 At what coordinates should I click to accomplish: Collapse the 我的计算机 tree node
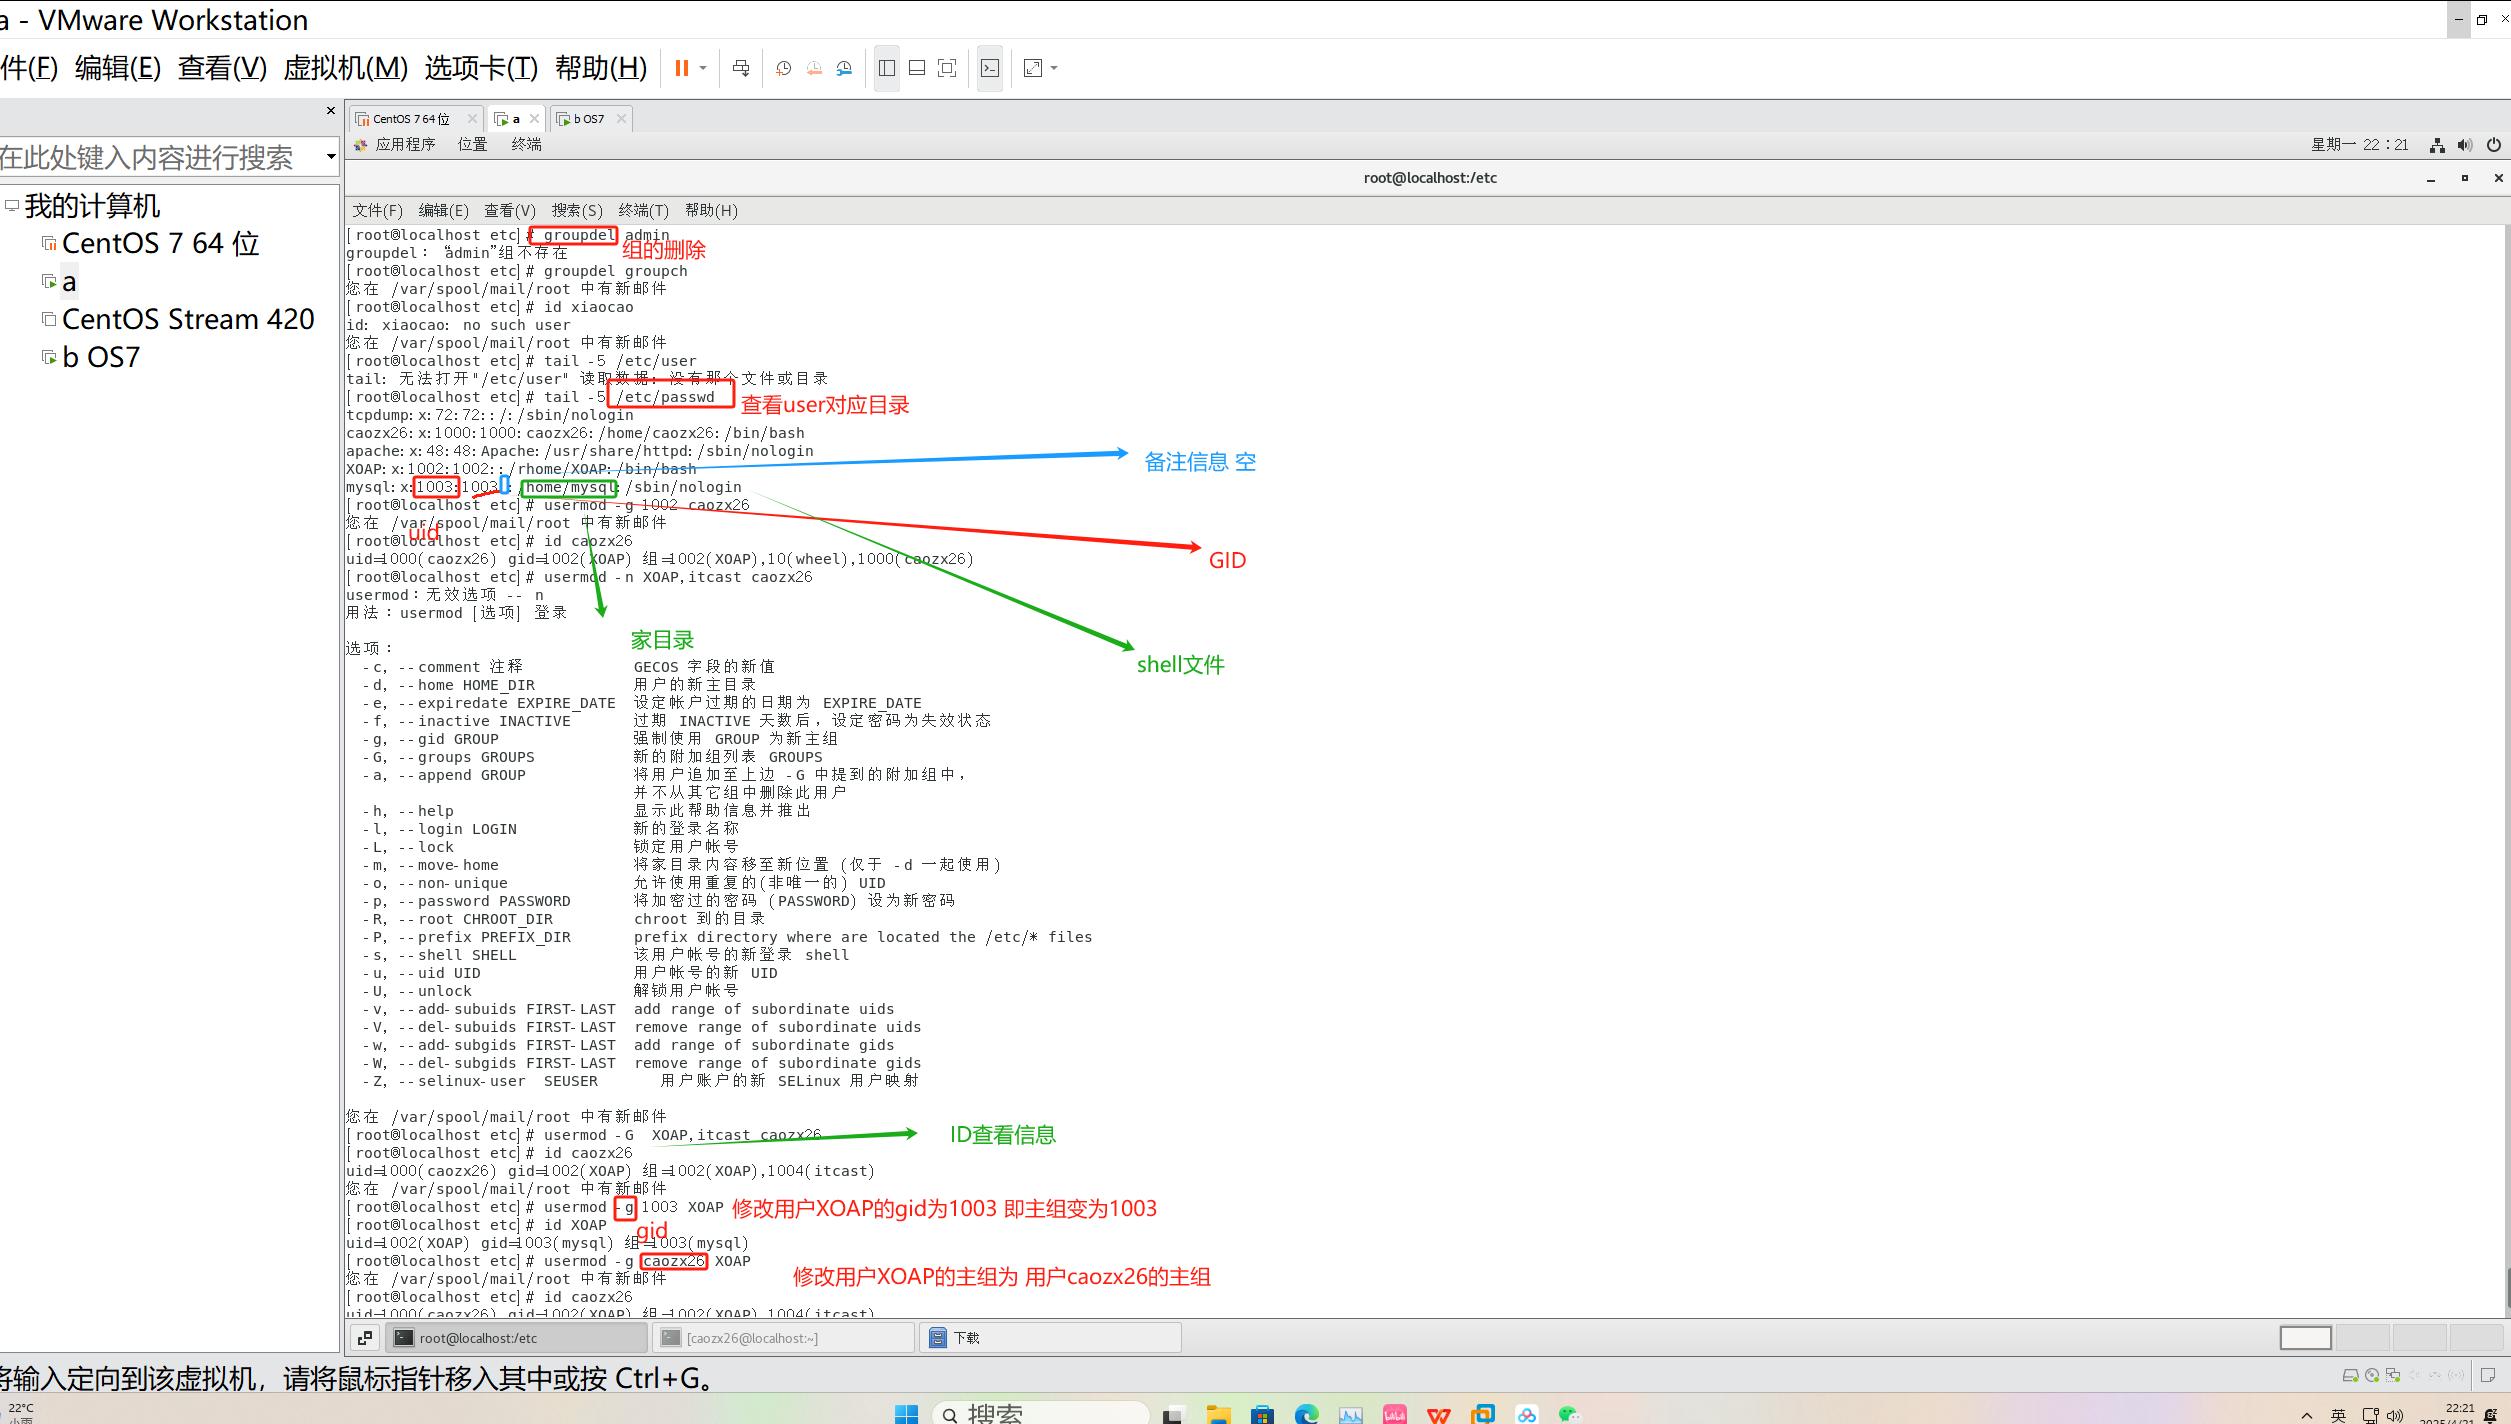[x=12, y=206]
